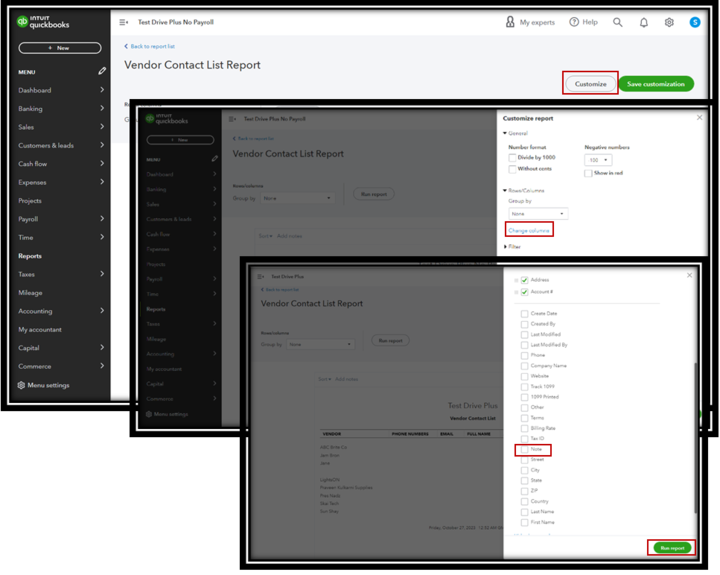Open Mileage in top sidebar menu

coord(30,293)
